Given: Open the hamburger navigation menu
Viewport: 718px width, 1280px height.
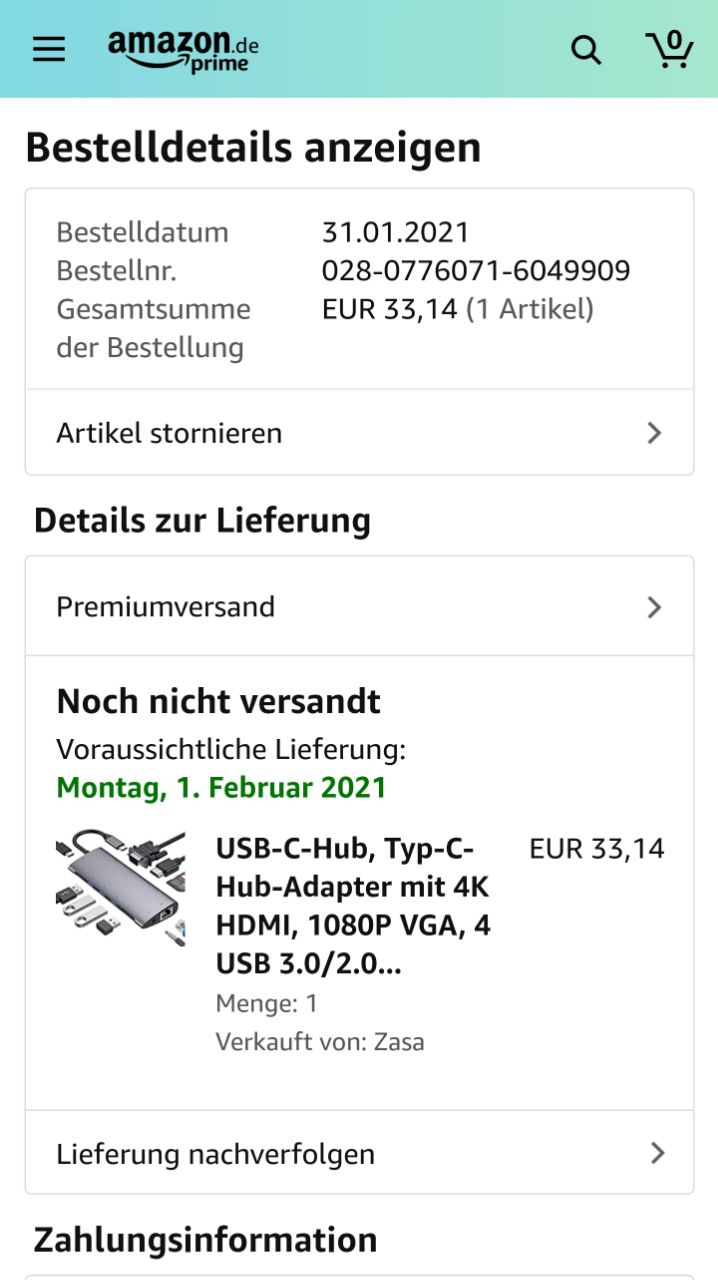Looking at the screenshot, I should point(48,49).
